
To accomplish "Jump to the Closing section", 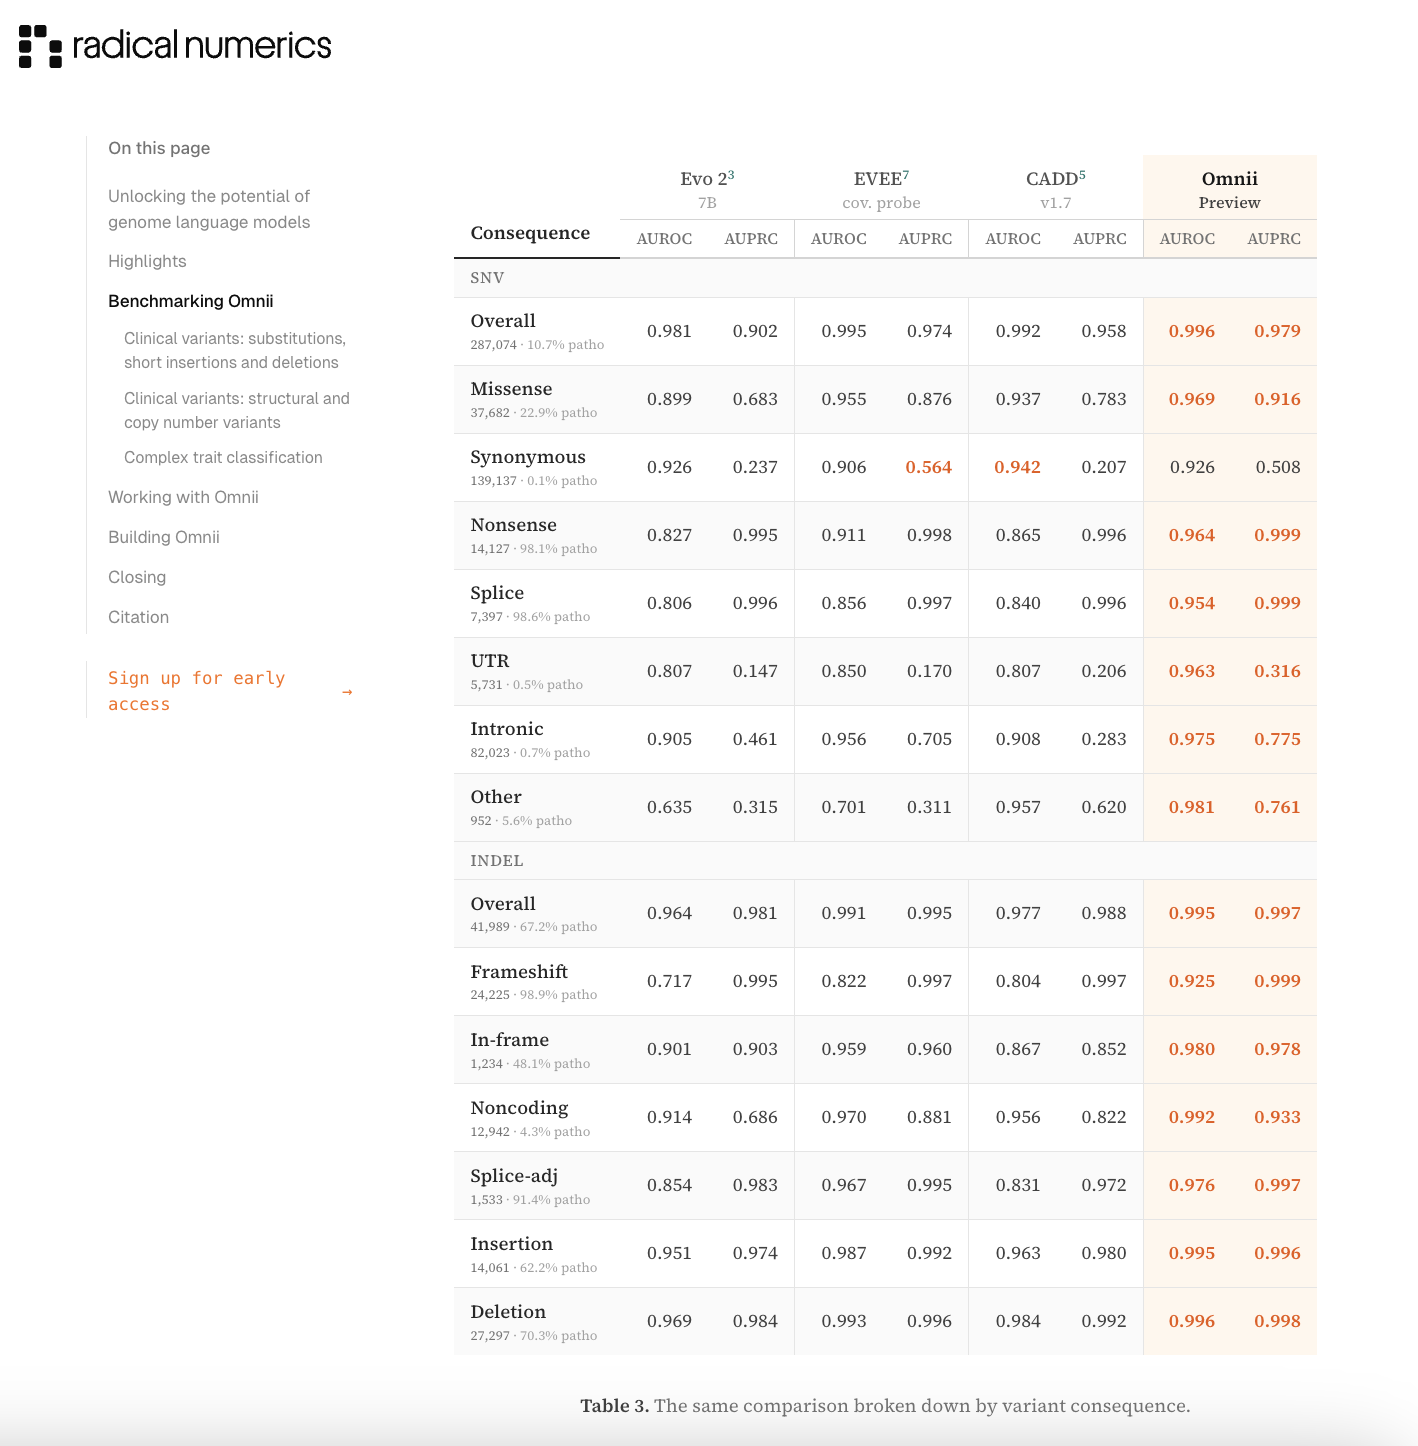I will tap(137, 577).
